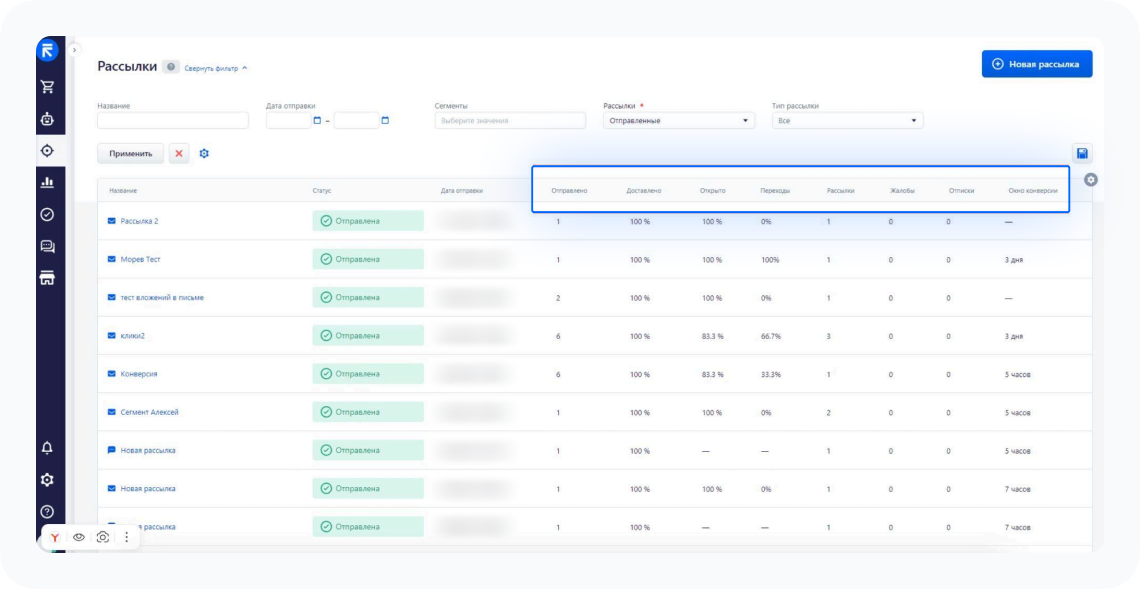The height and width of the screenshot is (589, 1140).
Task: Focus the start date input field
Action: [x=289, y=121]
